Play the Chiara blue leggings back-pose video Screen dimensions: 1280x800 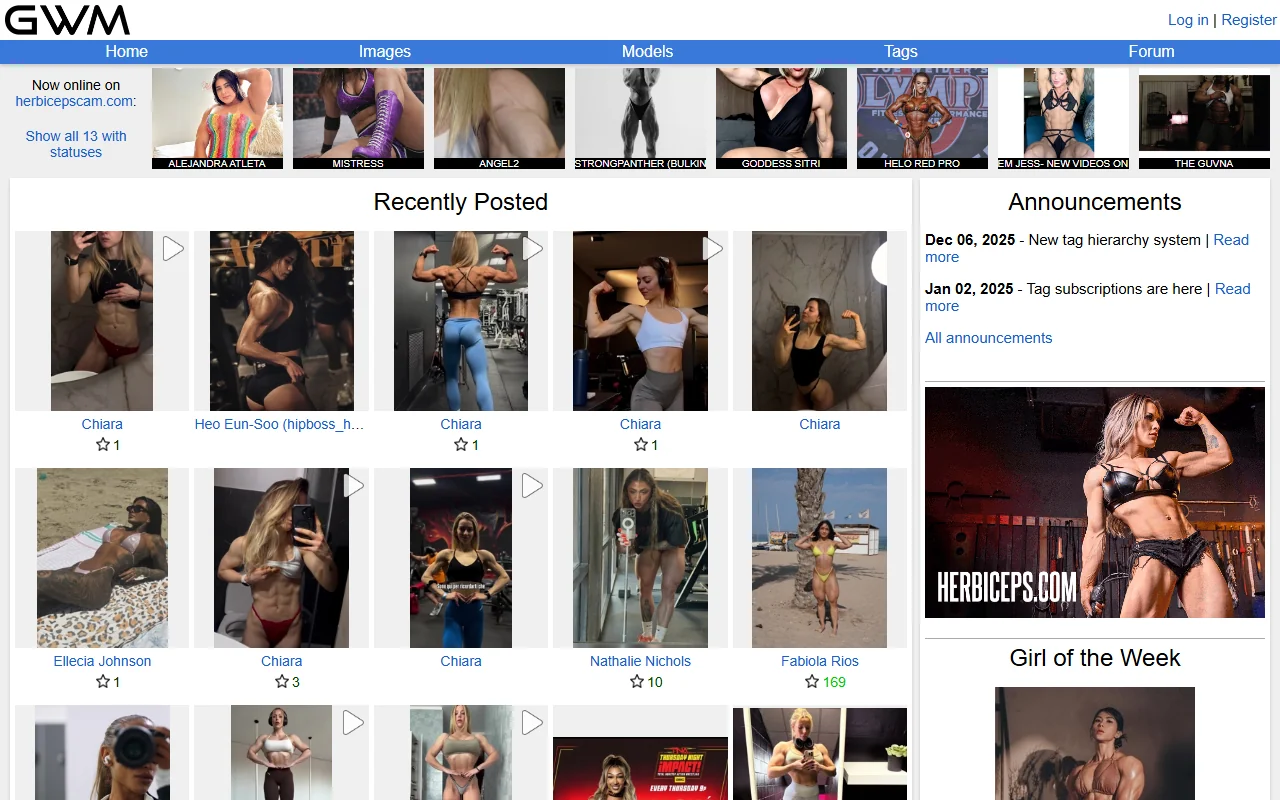pos(532,248)
